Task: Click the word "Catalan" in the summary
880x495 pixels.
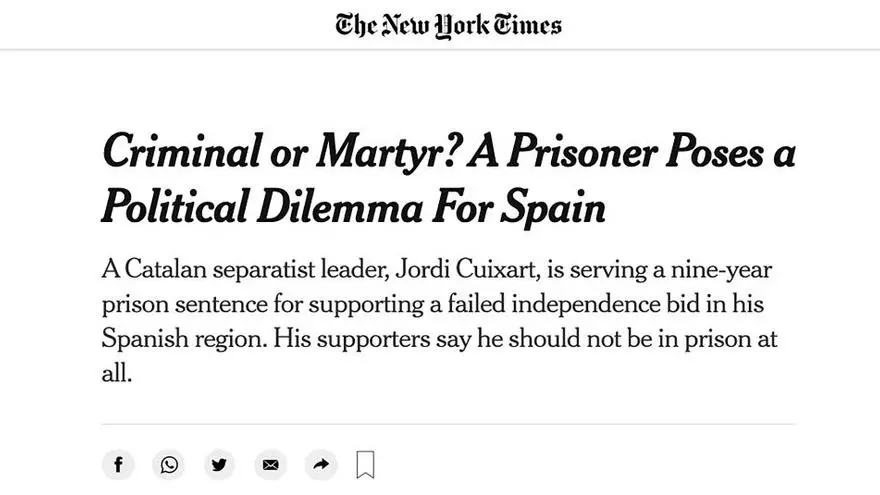Action: [159, 270]
